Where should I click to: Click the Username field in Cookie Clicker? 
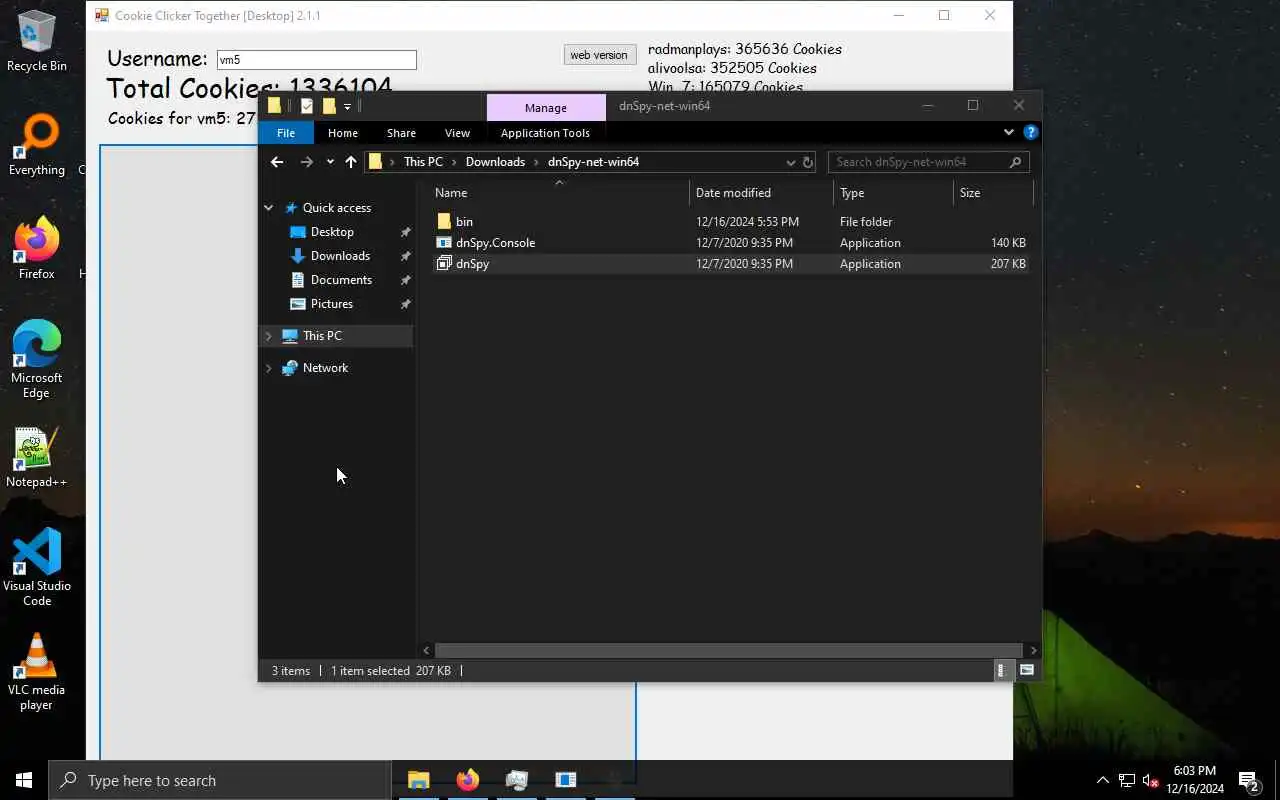coord(316,60)
